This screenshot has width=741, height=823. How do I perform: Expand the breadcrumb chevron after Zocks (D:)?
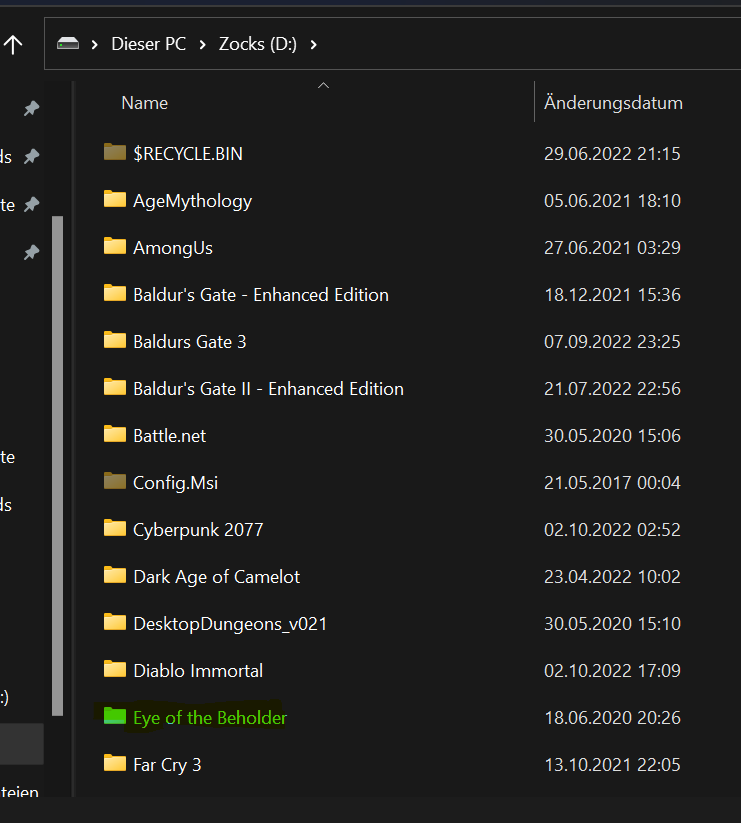pos(313,44)
